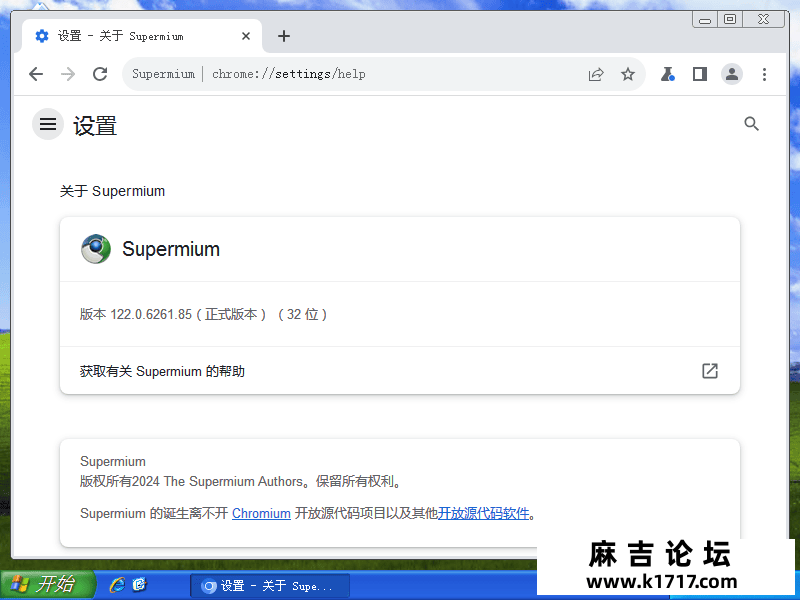
Task: Click the copyright 2024 Supermium Authors text
Action: click(x=240, y=482)
